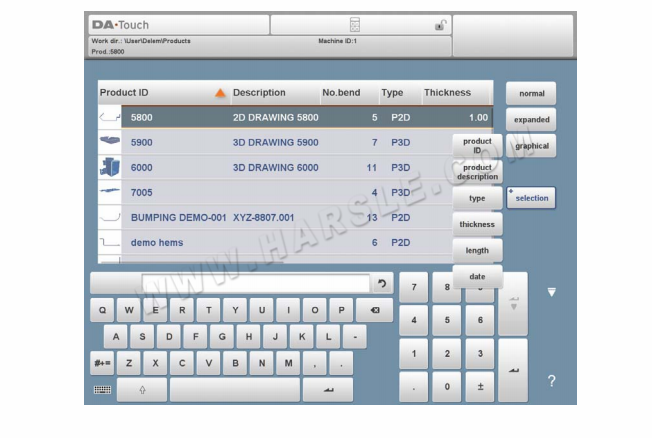Screen dimensions: 652x438
Task: Switch to the graphical view mode
Action: point(531,145)
